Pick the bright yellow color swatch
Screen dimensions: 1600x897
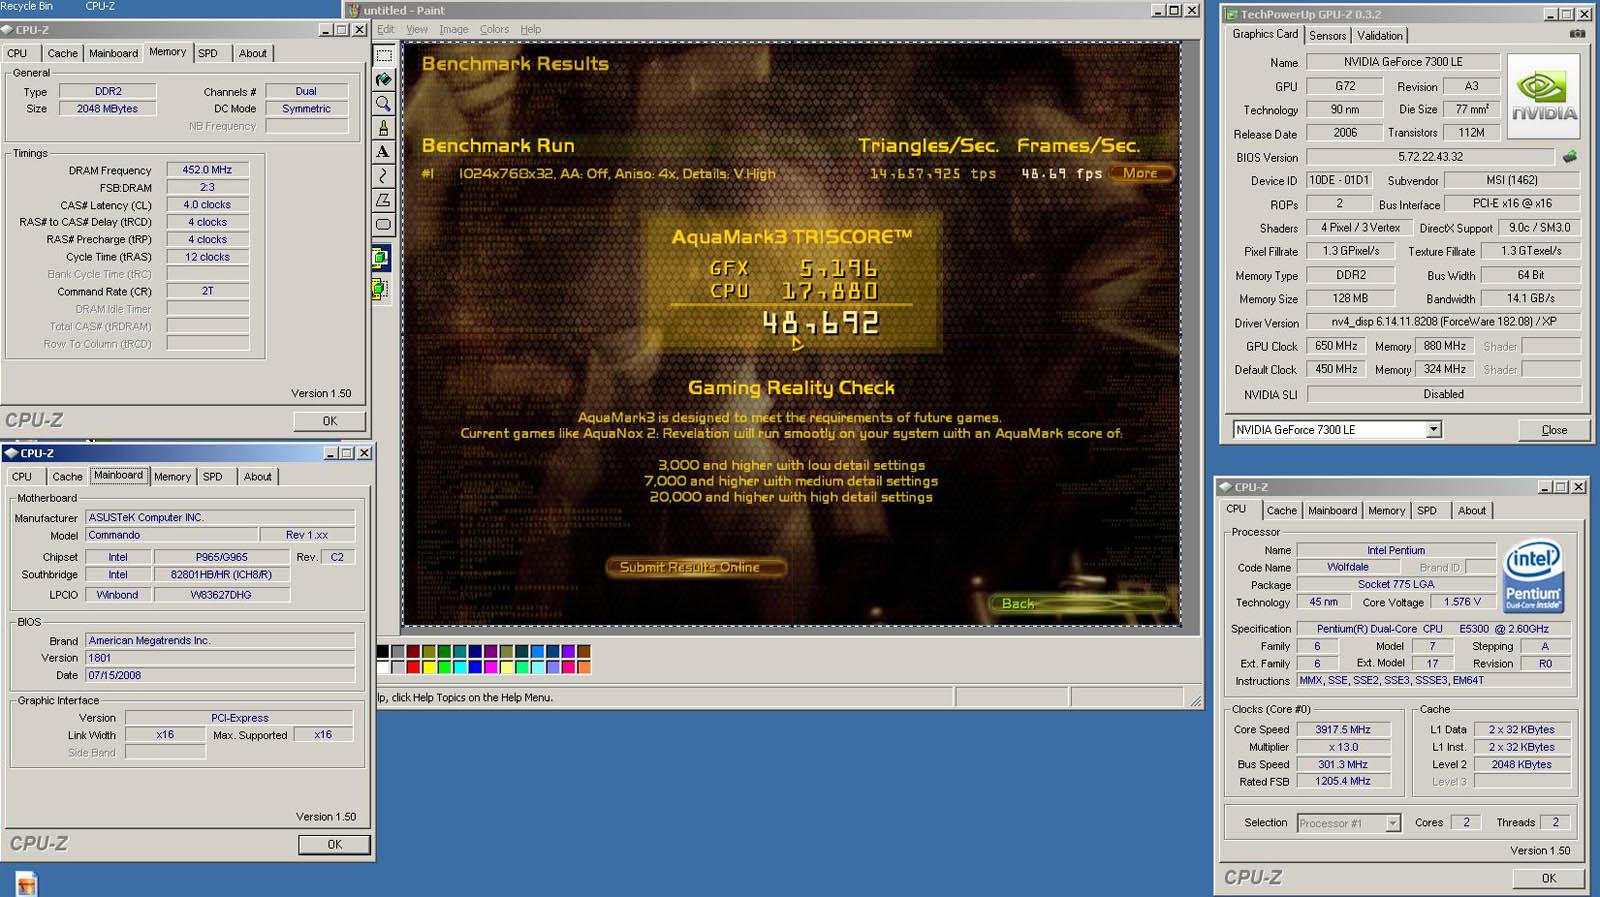pyautogui.click(x=429, y=667)
